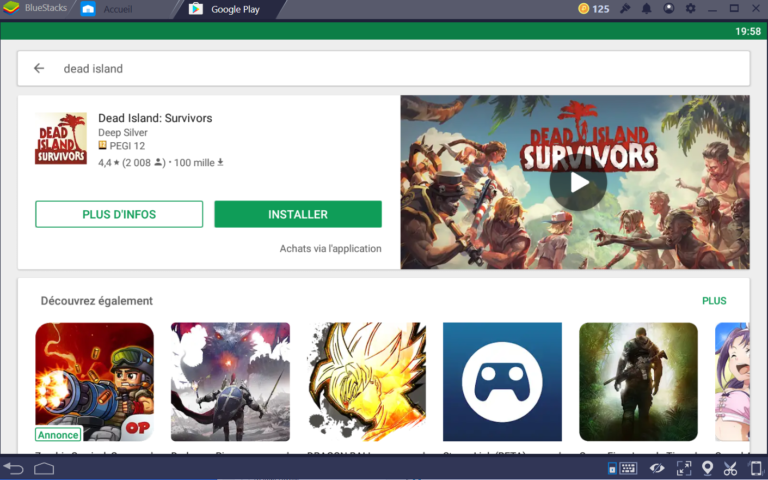Viewport: 768px width, 480px height.
Task: Open the soldier gunner ad game thumbnail
Action: point(95,382)
